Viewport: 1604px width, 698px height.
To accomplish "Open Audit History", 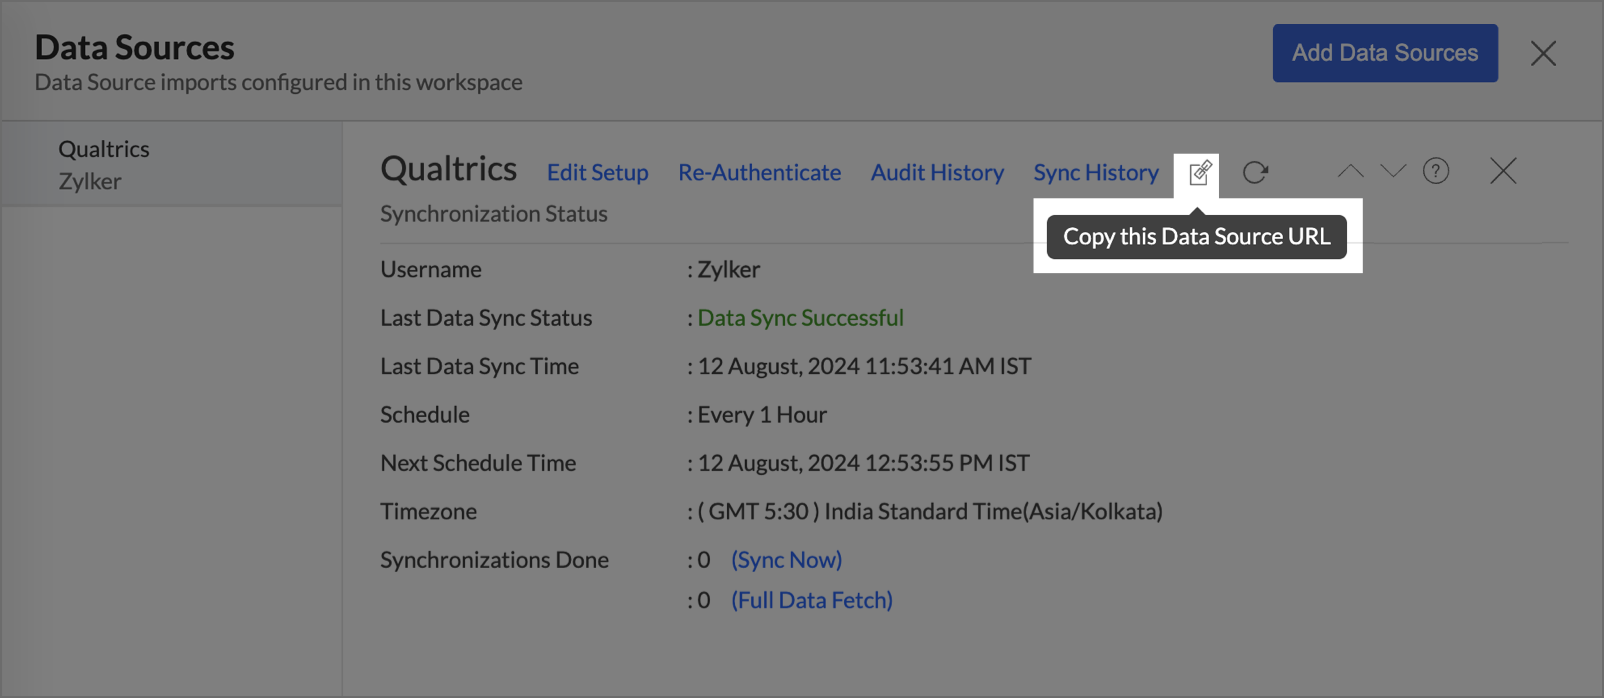I will click(x=937, y=172).
